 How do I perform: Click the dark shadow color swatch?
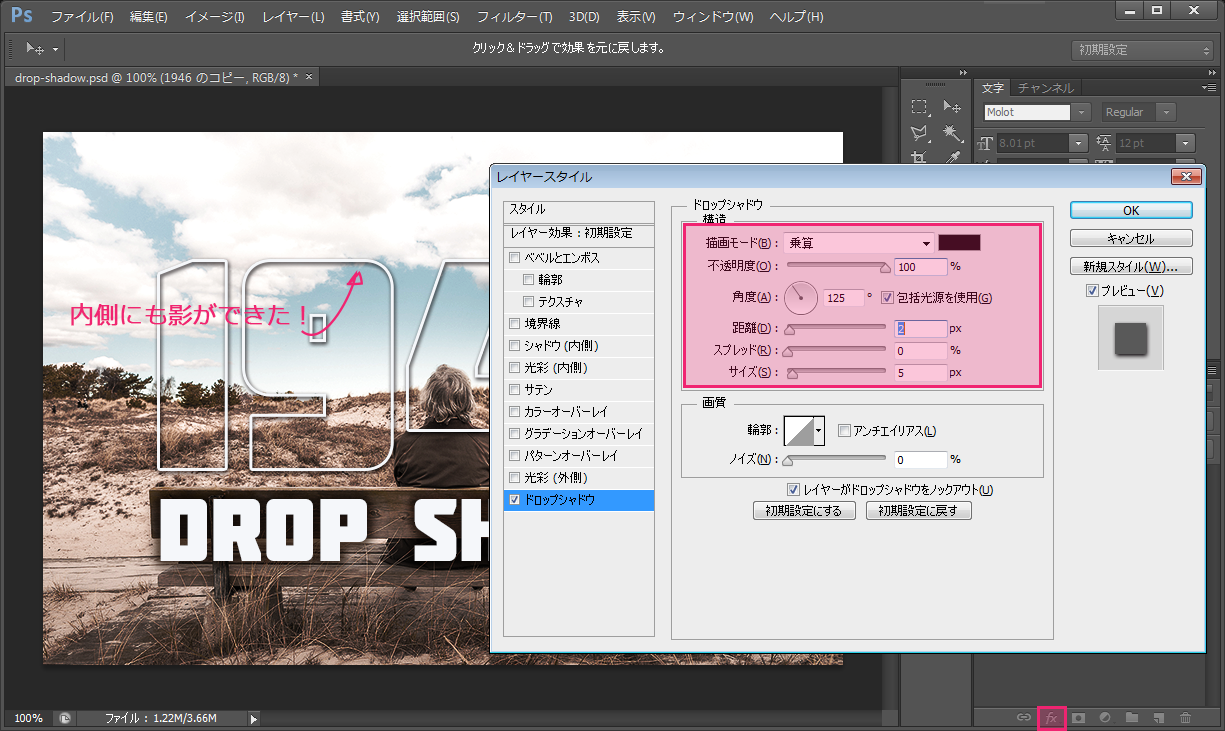click(x=958, y=242)
